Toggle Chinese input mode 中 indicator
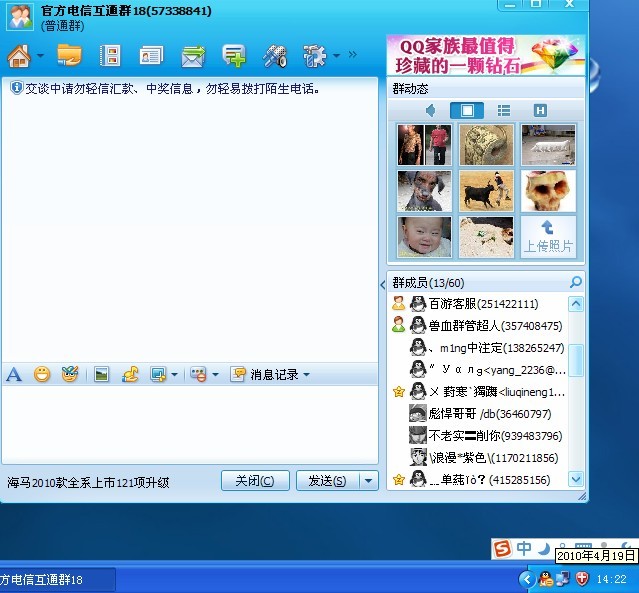This screenshot has width=639, height=593. [x=523, y=547]
